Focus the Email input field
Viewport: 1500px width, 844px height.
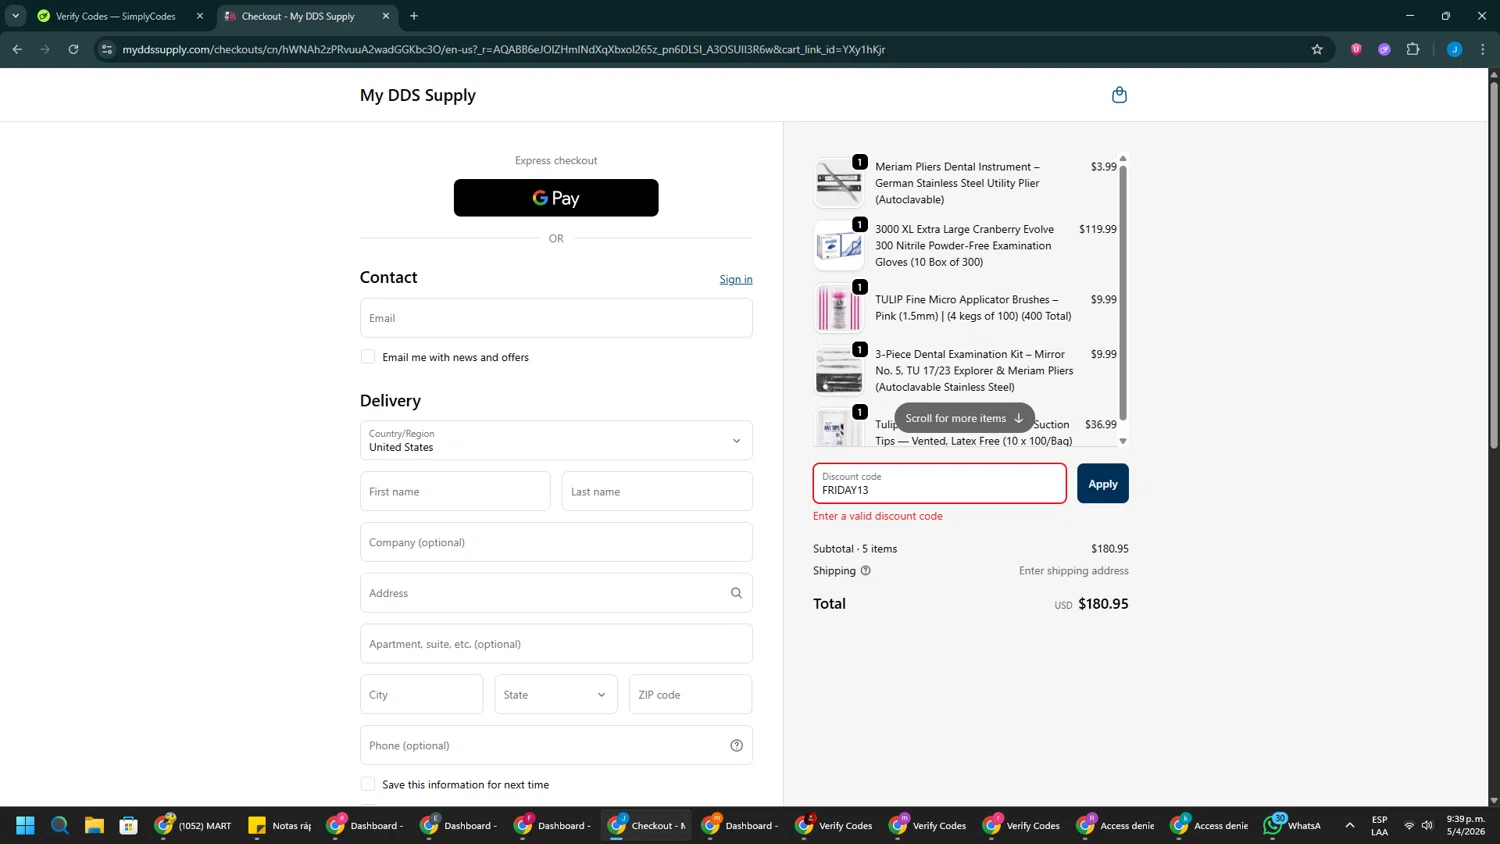click(556, 318)
